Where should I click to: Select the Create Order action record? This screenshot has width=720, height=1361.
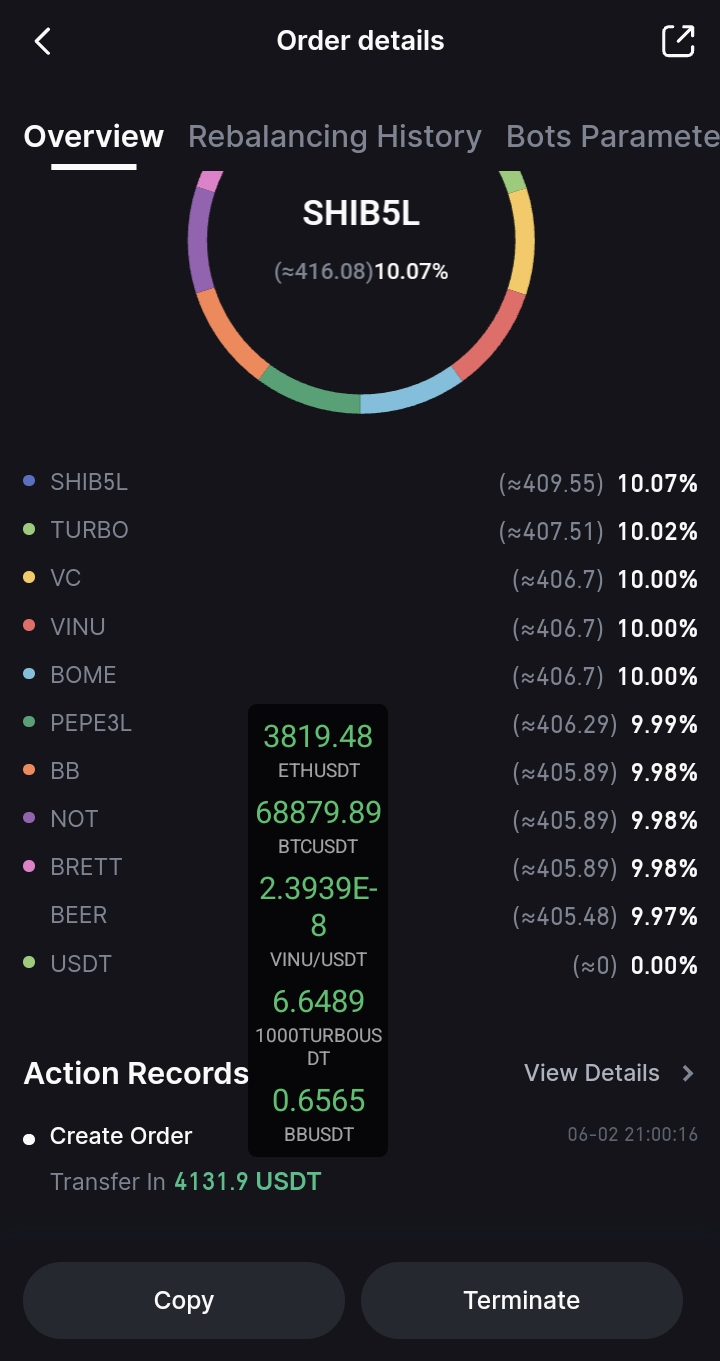tap(121, 1136)
